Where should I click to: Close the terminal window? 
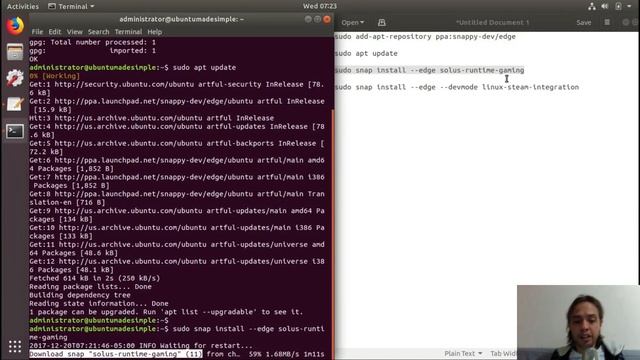[x=327, y=19]
